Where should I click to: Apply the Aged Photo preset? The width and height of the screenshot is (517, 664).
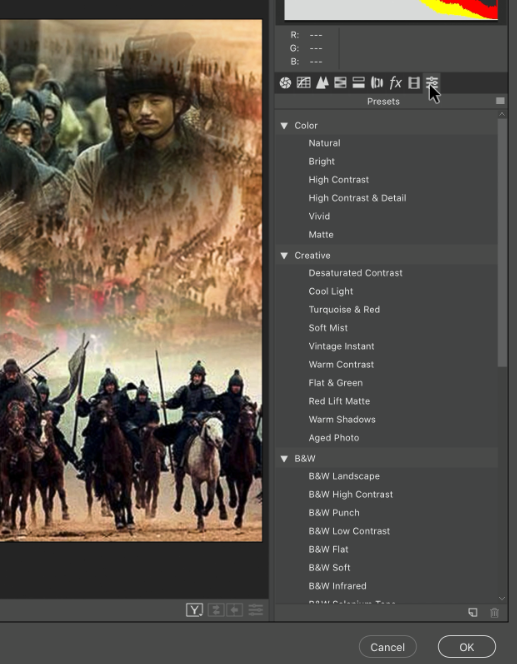334,438
